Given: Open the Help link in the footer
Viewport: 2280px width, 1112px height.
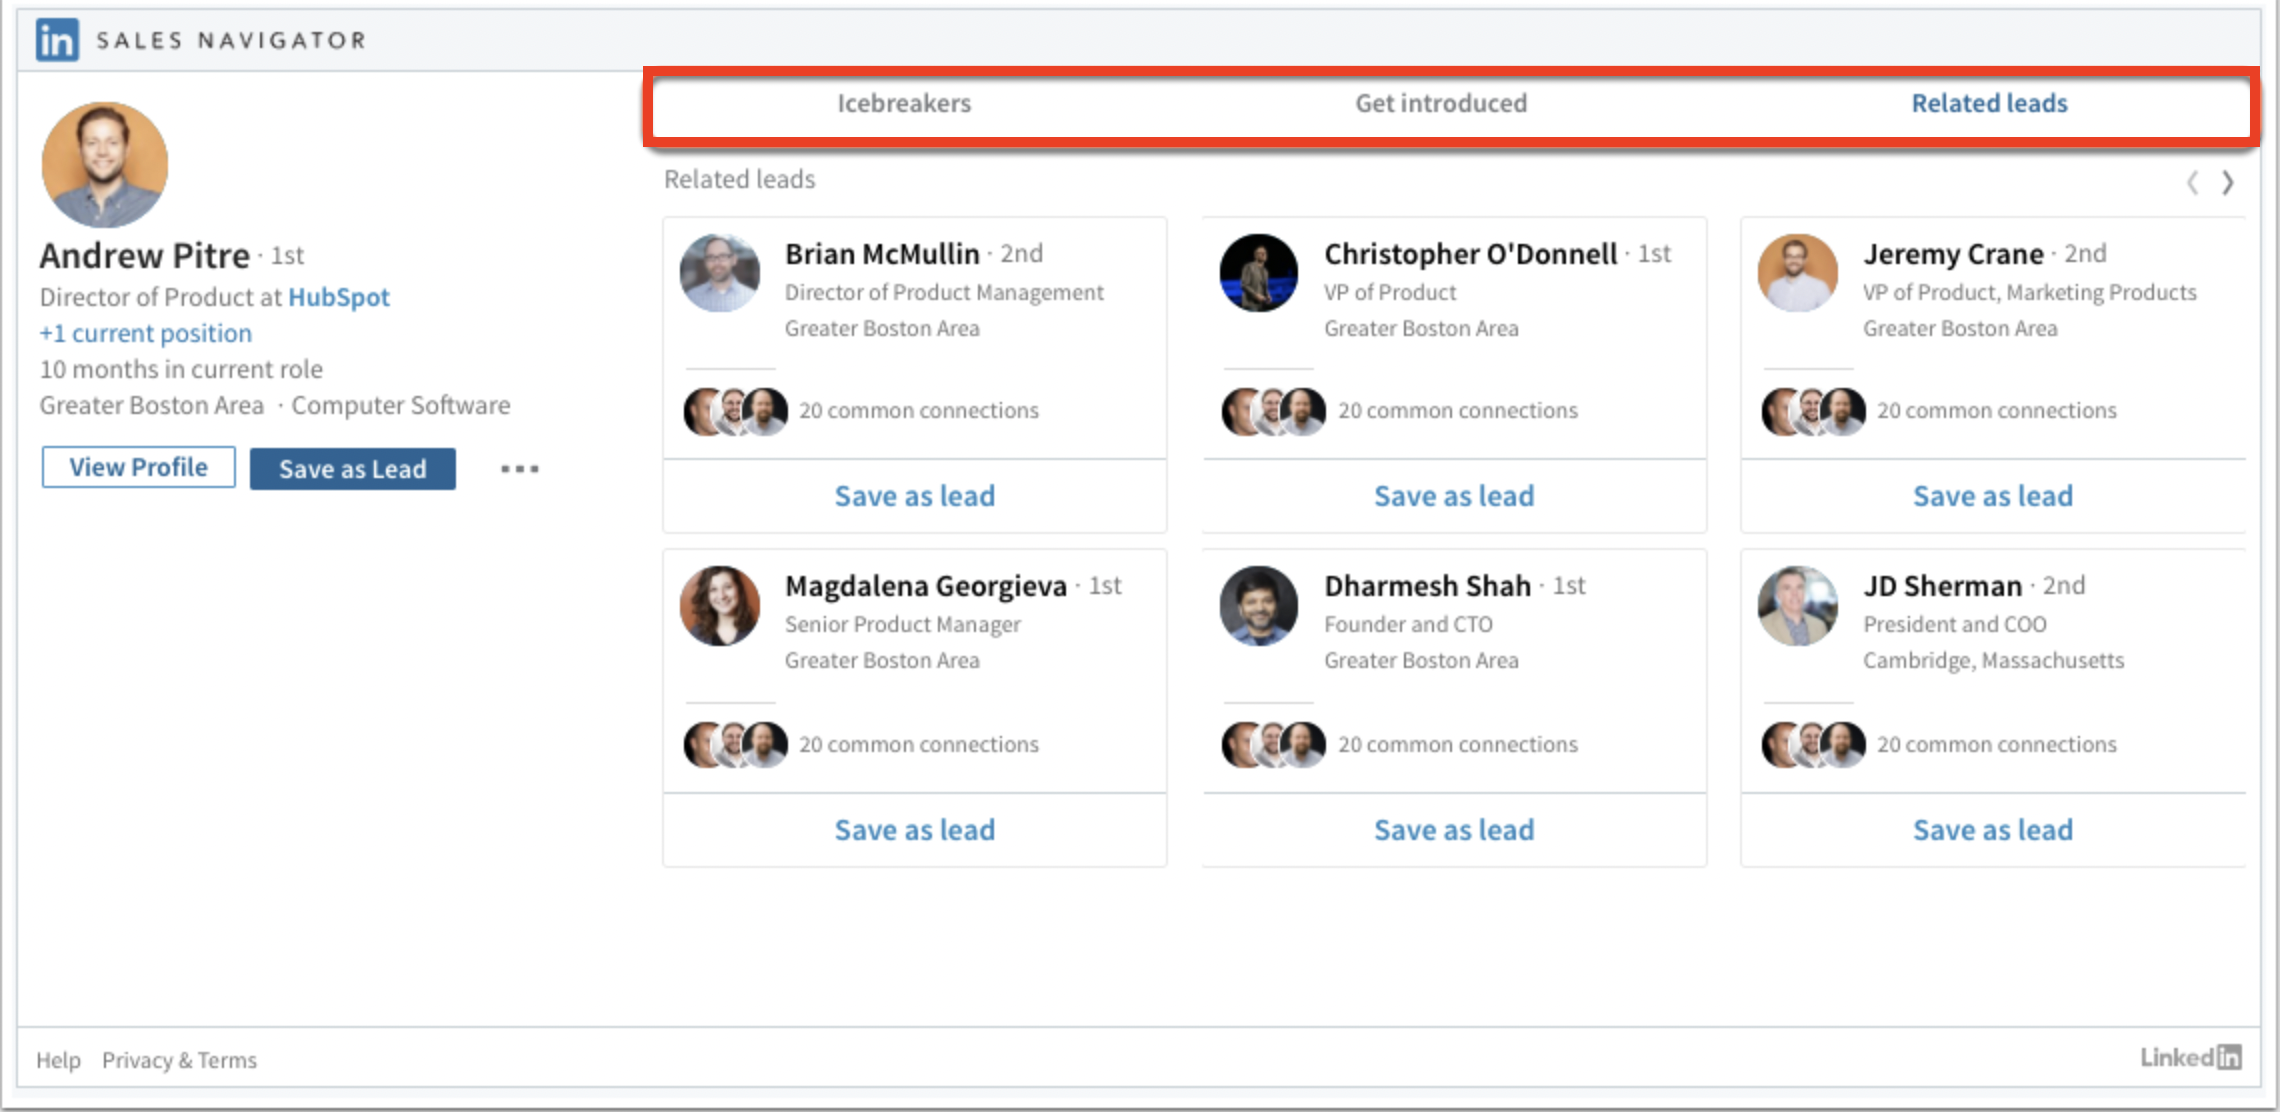Looking at the screenshot, I should pos(58,1060).
